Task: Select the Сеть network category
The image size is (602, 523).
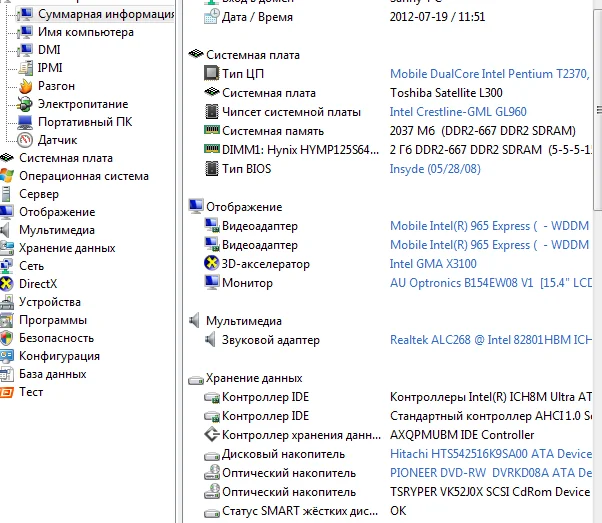Action: coord(31,266)
